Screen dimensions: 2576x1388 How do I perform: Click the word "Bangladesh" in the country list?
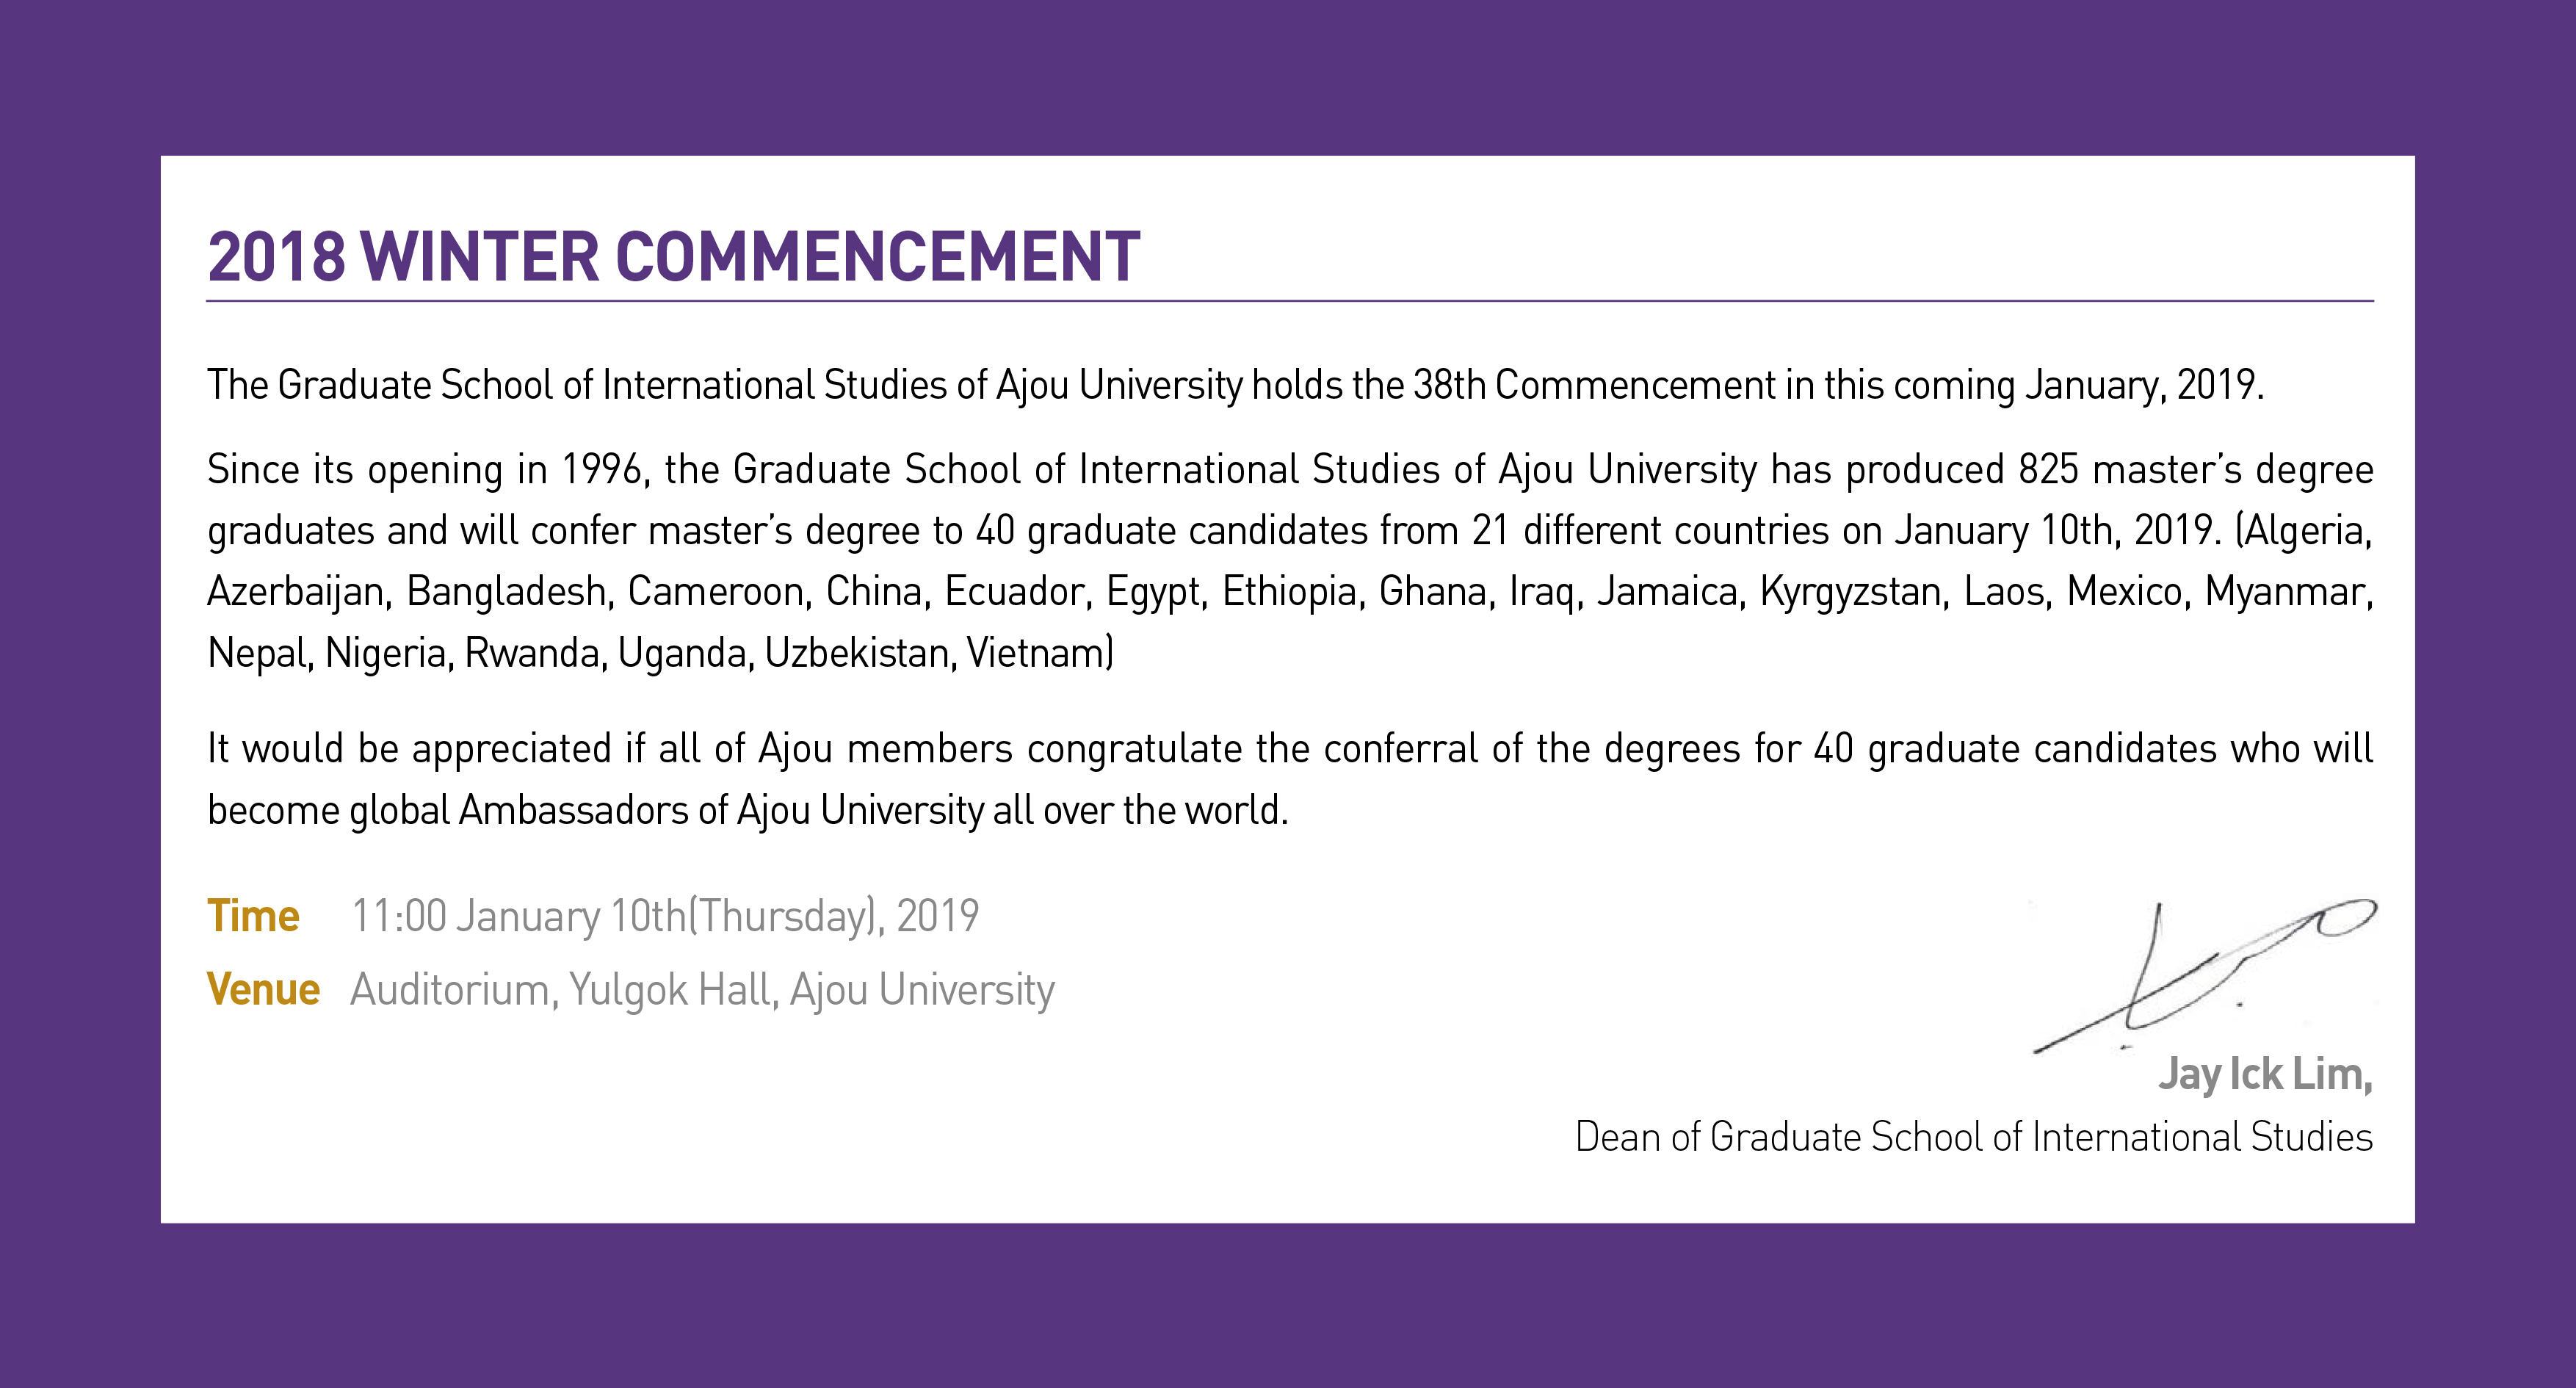[508, 592]
